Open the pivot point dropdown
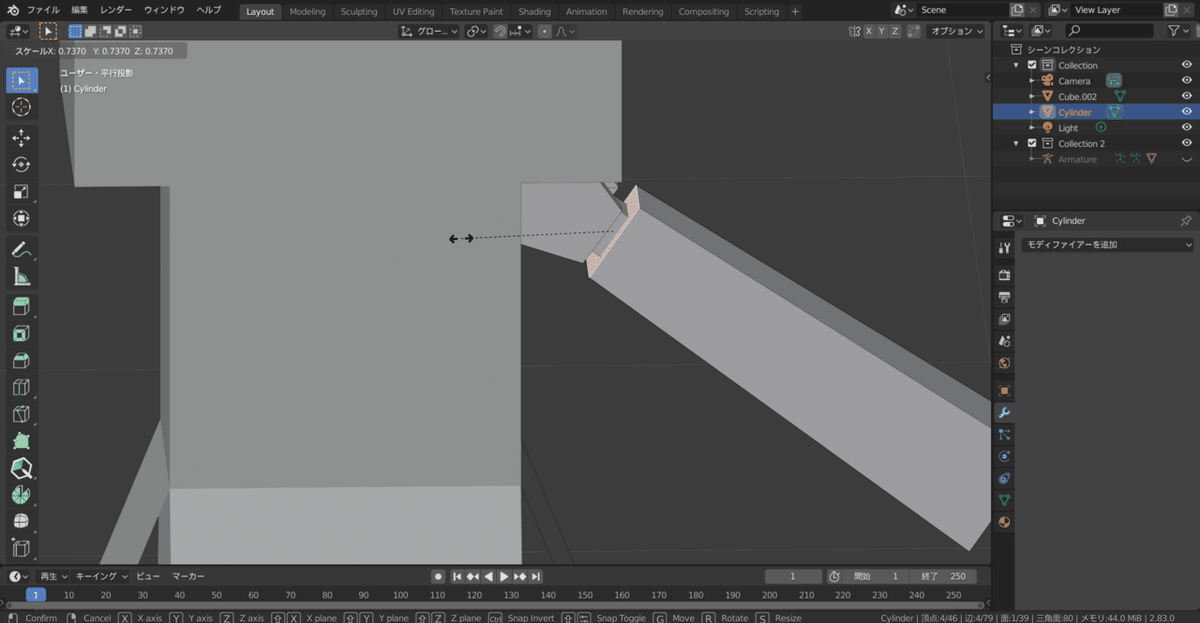The width and height of the screenshot is (1200, 623). (476, 31)
